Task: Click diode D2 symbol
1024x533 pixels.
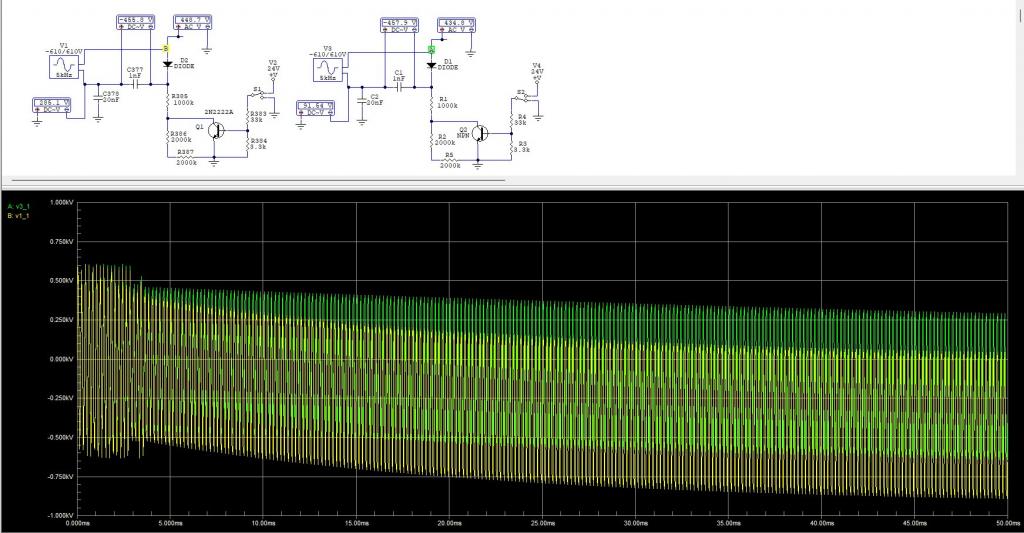Action: point(167,64)
